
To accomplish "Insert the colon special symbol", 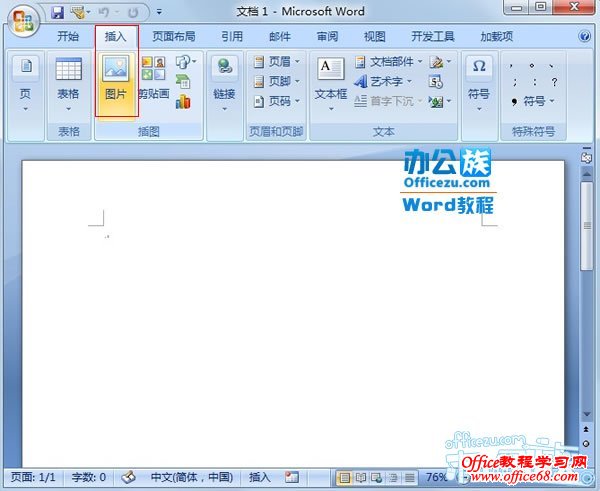I will 535,82.
